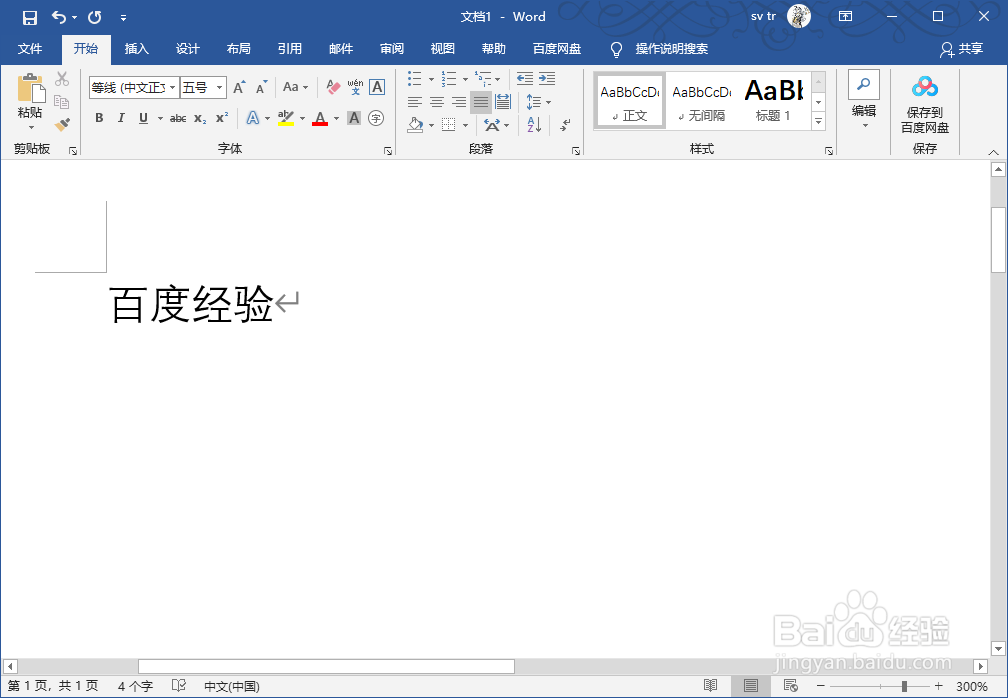Undo the last action
Screen dimensions: 1008x698
point(59,17)
